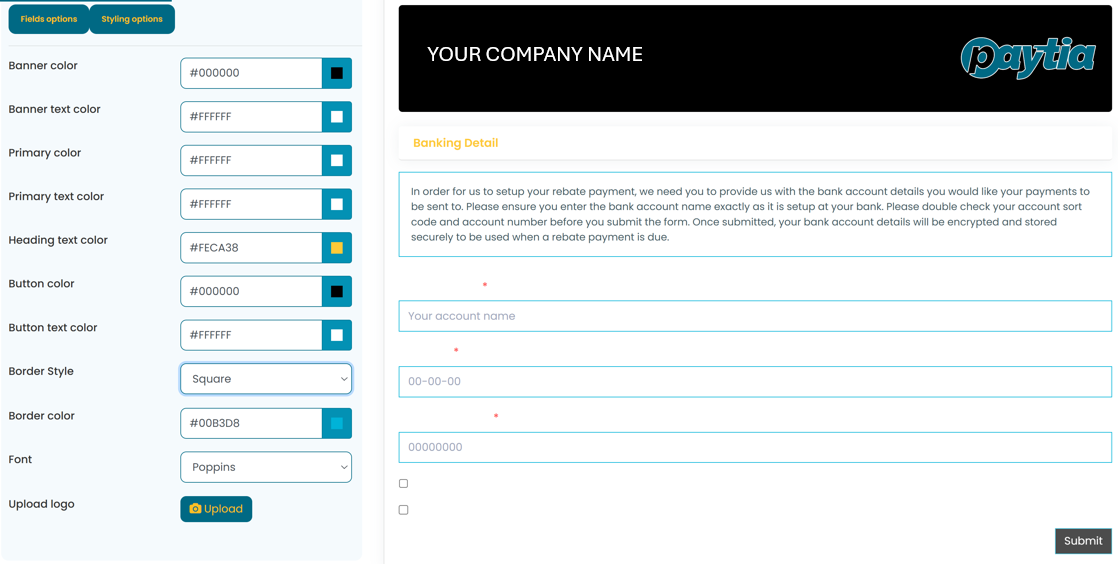
Task: Submit the banking detail form
Action: pos(1083,541)
